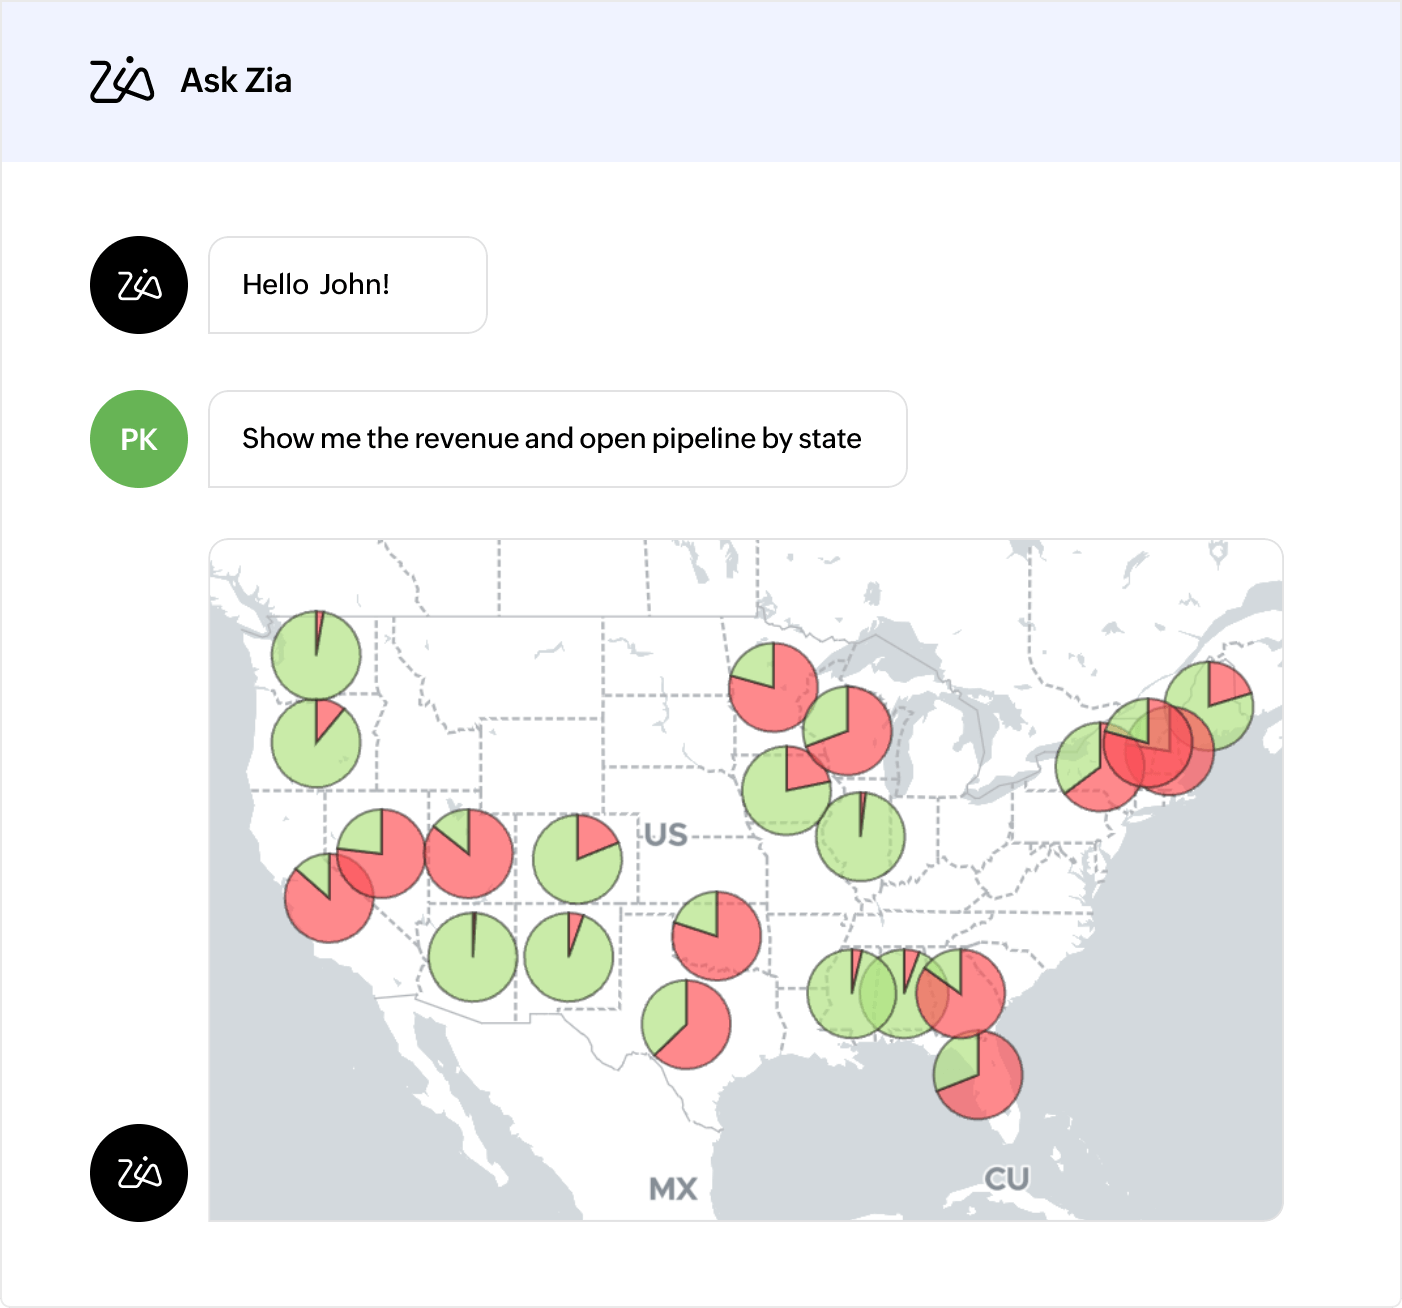The width and height of the screenshot is (1402, 1308).
Task: Select the Ask Zia header title
Action: [x=236, y=81]
